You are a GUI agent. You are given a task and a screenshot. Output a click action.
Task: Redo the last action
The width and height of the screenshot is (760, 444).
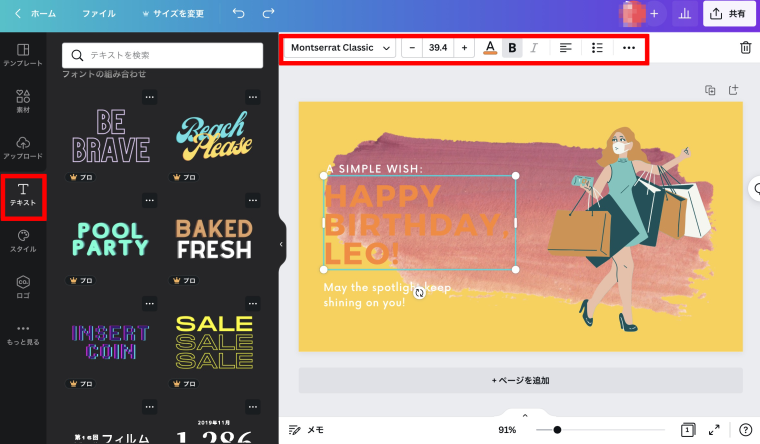pyautogui.click(x=268, y=13)
